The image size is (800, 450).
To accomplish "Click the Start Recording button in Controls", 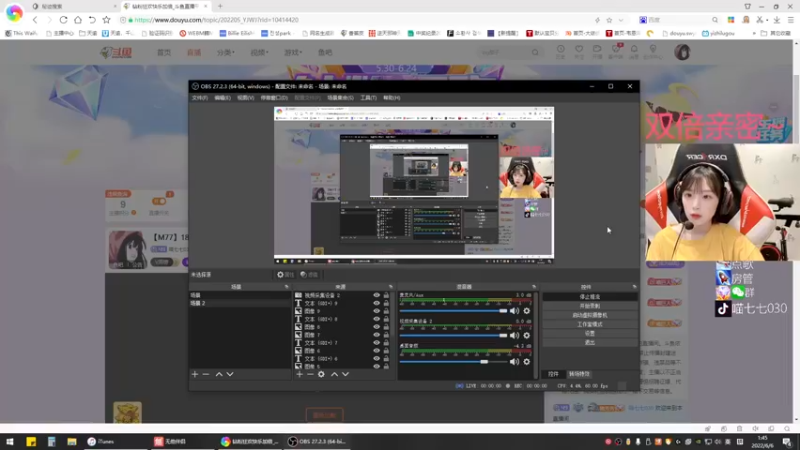I will [590, 306].
